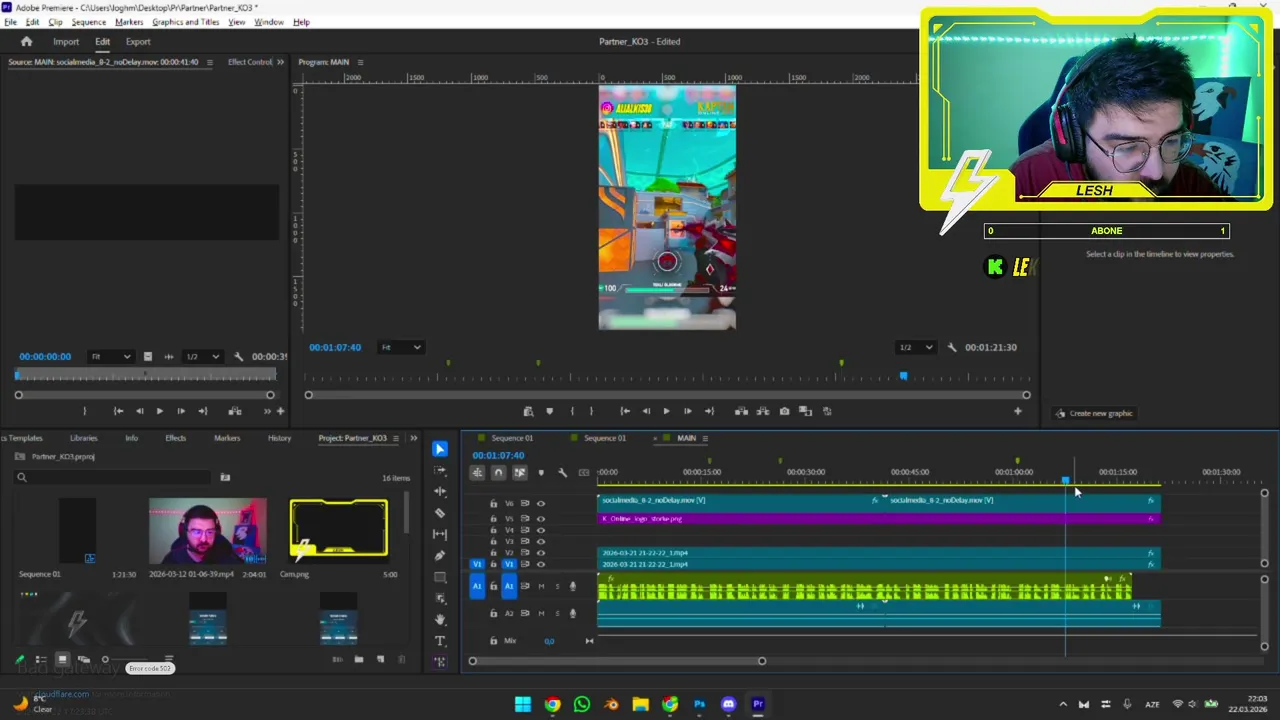Open Program monitor settings wrench
Screen dimensions: 1280x720
coord(951,347)
